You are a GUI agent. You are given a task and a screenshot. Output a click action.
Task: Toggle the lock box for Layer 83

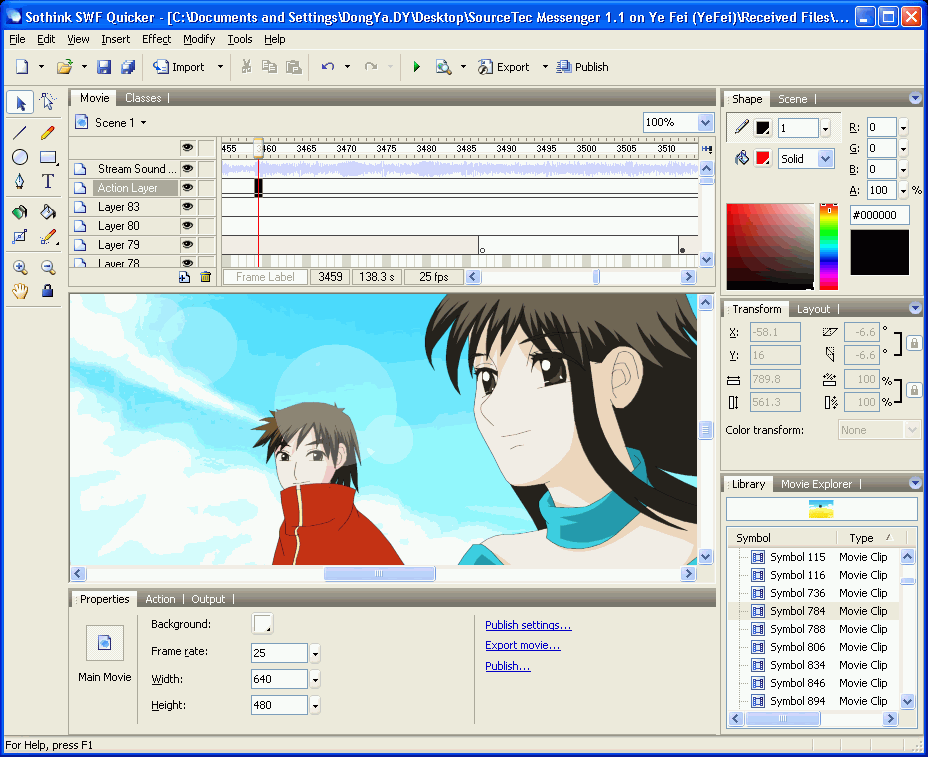point(206,207)
